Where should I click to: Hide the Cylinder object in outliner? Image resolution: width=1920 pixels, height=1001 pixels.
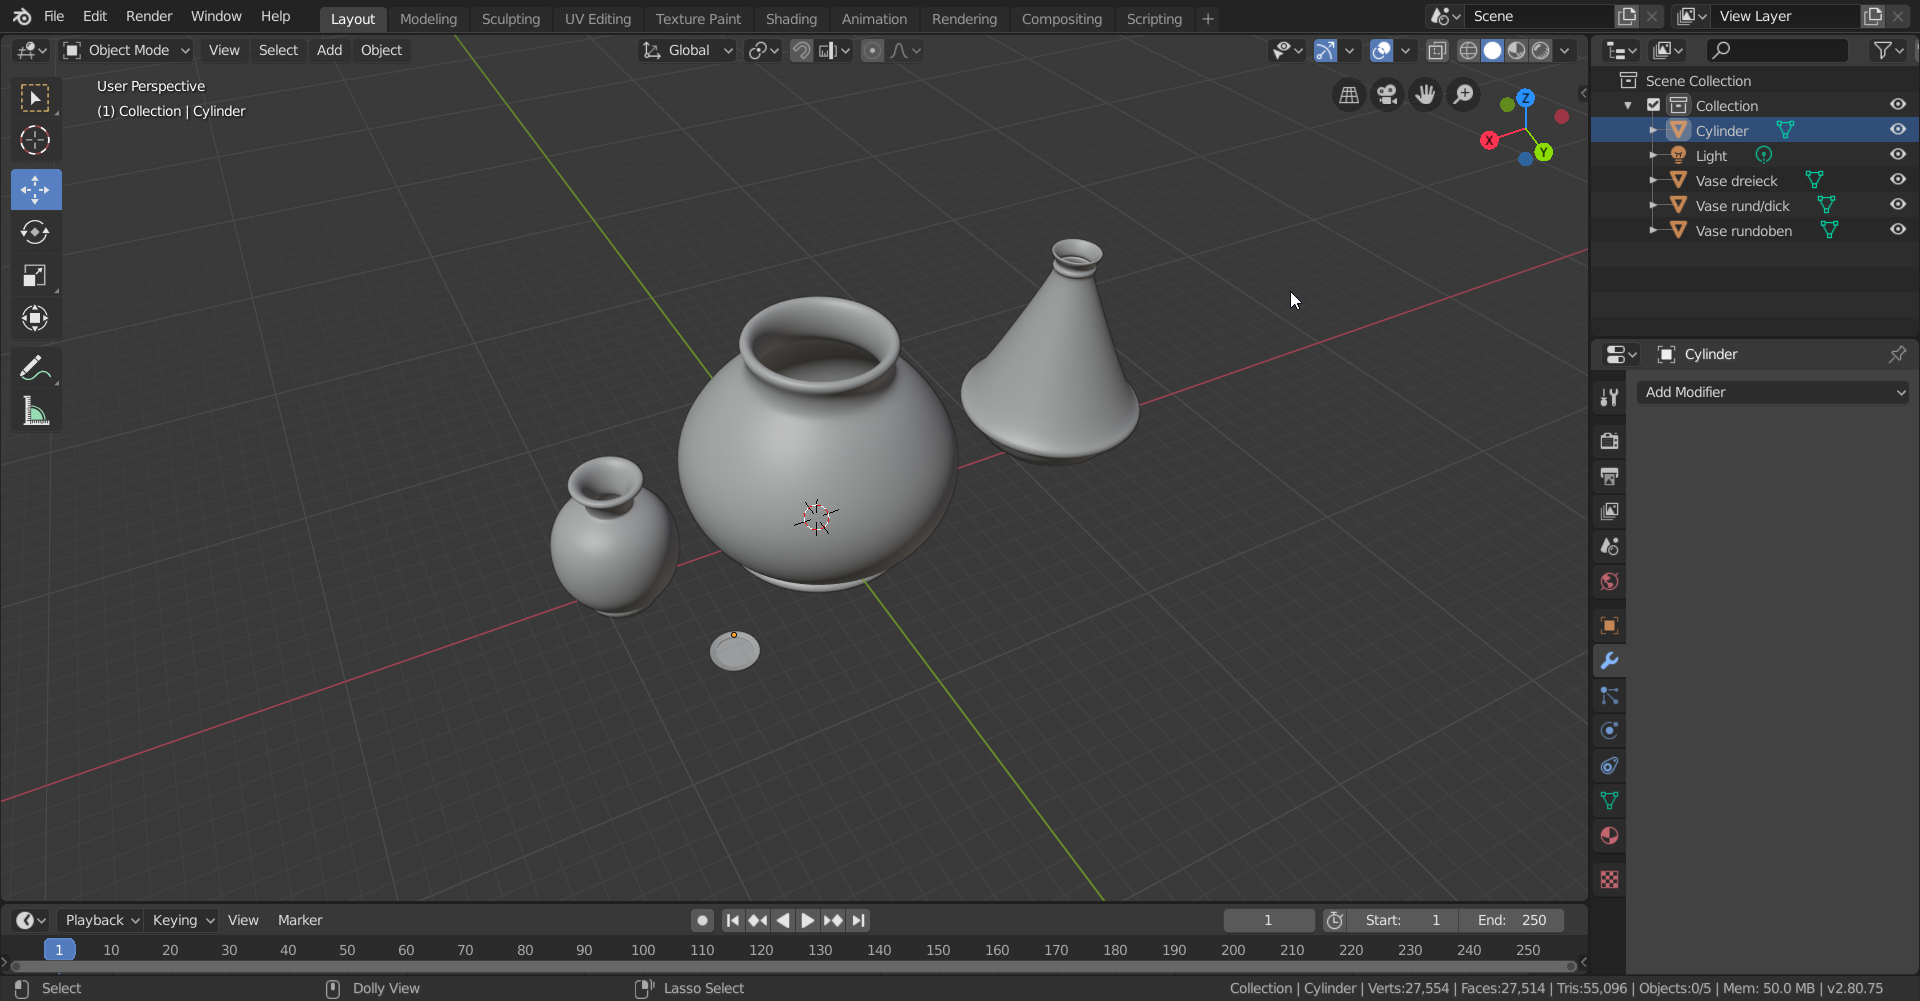click(x=1897, y=130)
